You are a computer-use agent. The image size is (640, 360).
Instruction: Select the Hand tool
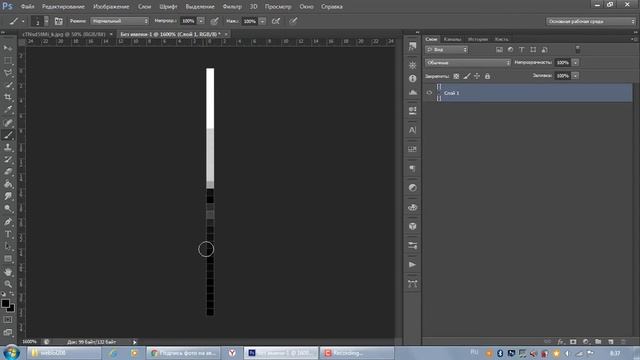[x=8, y=271]
